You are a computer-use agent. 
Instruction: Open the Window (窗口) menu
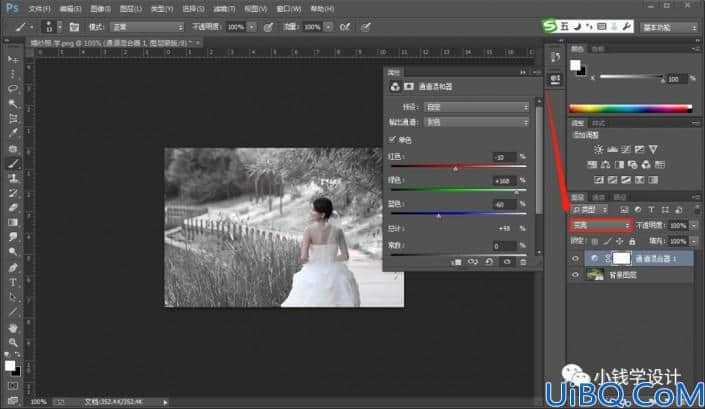[x=289, y=9]
